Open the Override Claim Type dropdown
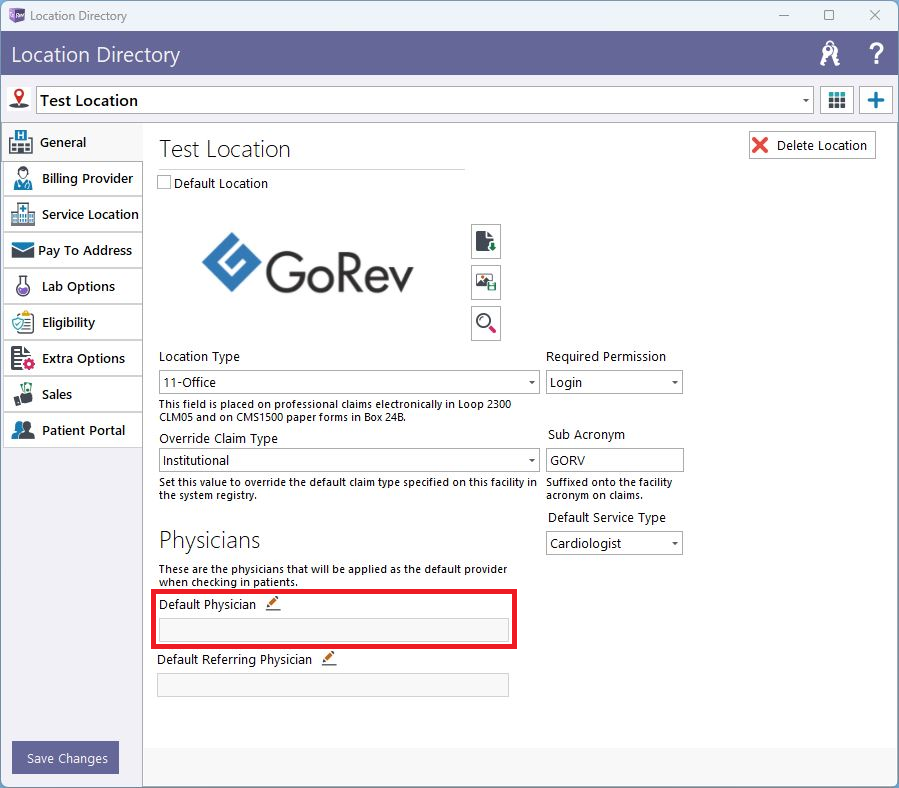Image resolution: width=899 pixels, height=788 pixels. [349, 460]
